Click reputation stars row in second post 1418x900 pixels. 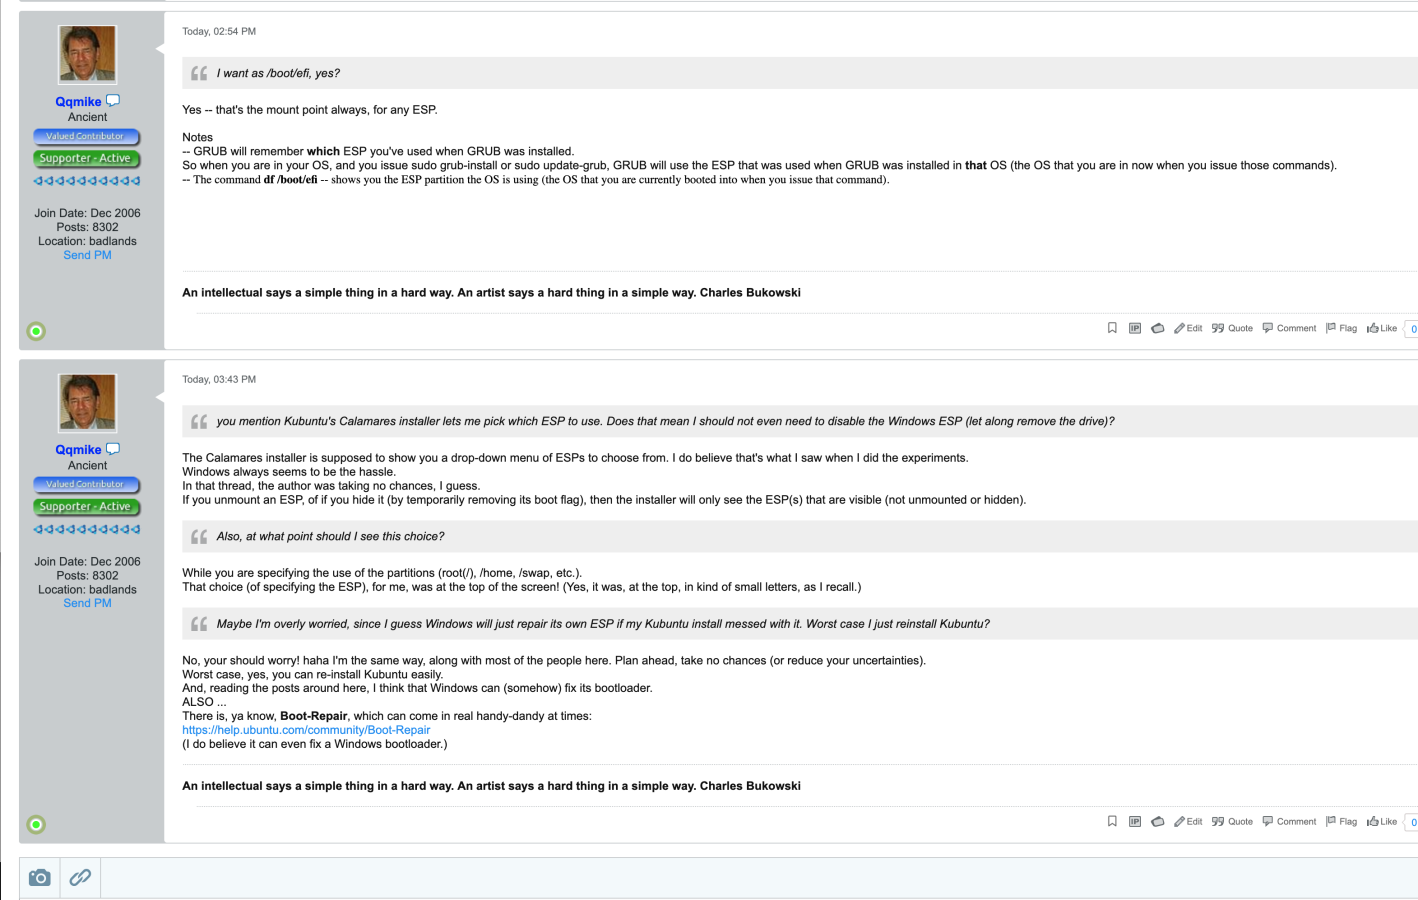pyautogui.click(x=87, y=529)
